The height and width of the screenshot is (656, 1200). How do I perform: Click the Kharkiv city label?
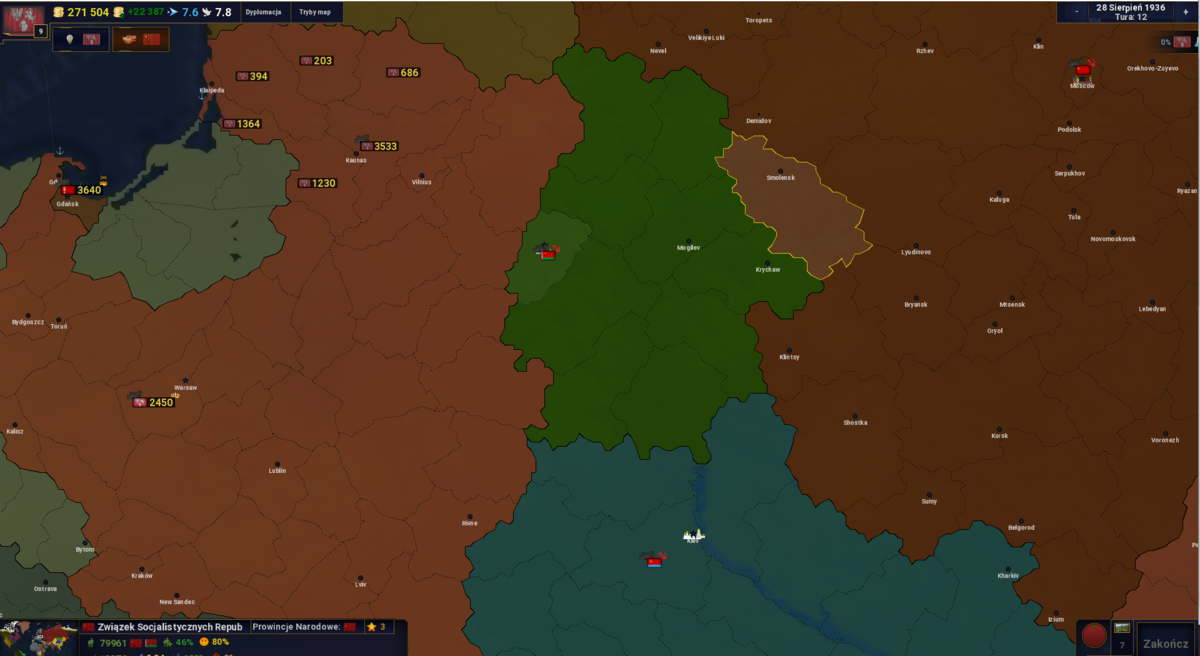click(x=1008, y=576)
